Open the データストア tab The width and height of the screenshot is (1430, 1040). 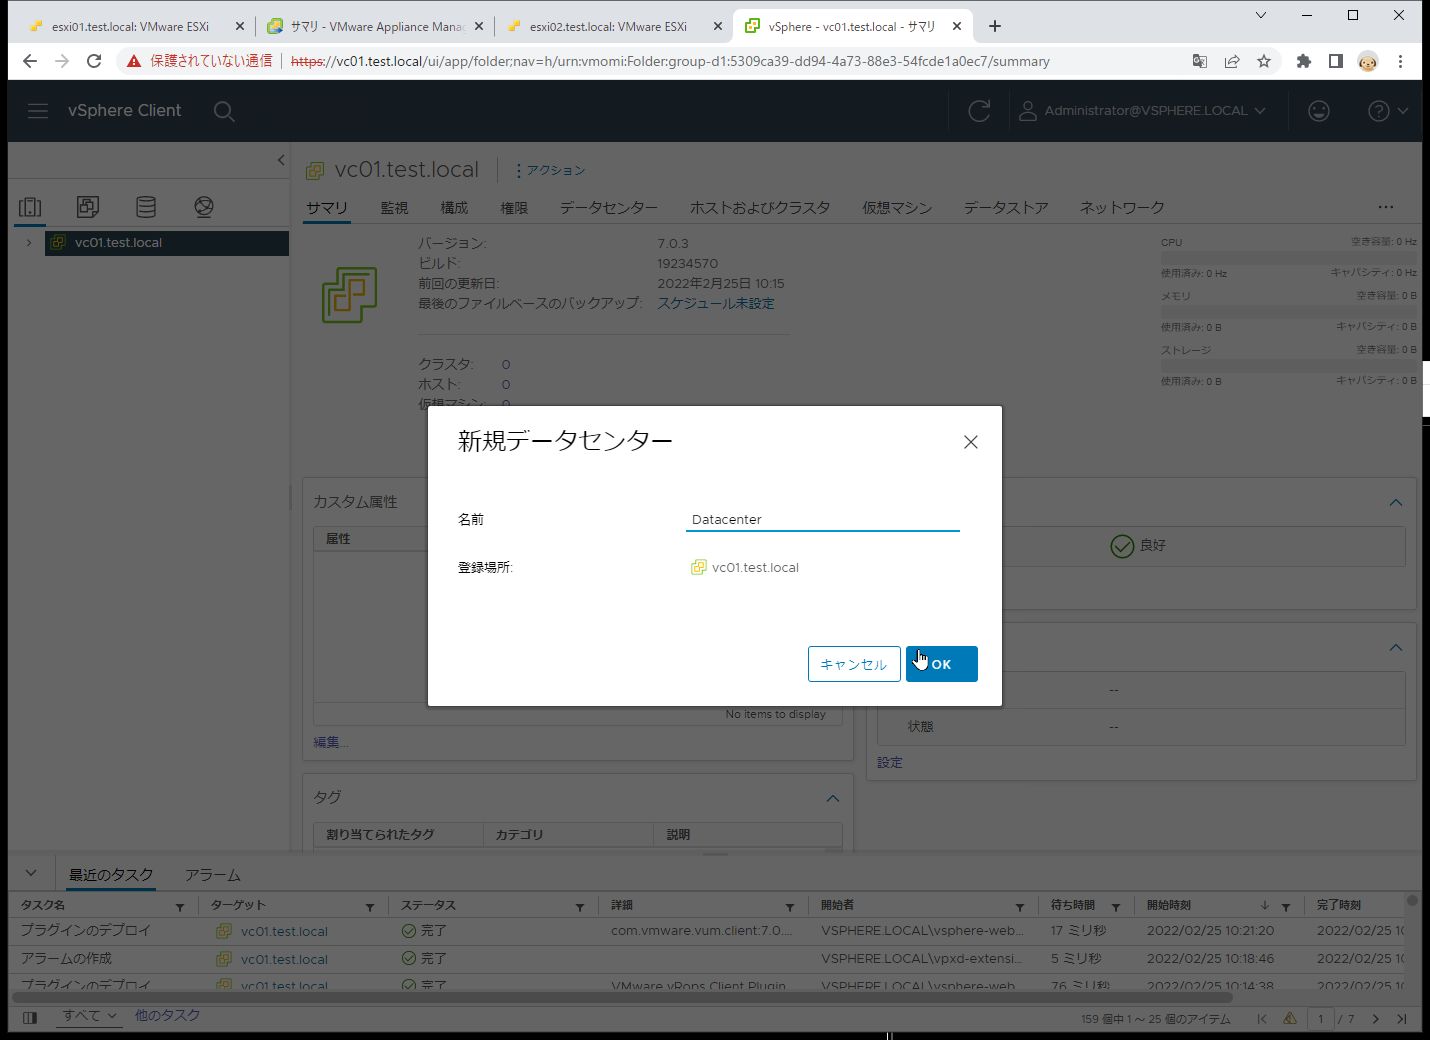pos(1006,207)
